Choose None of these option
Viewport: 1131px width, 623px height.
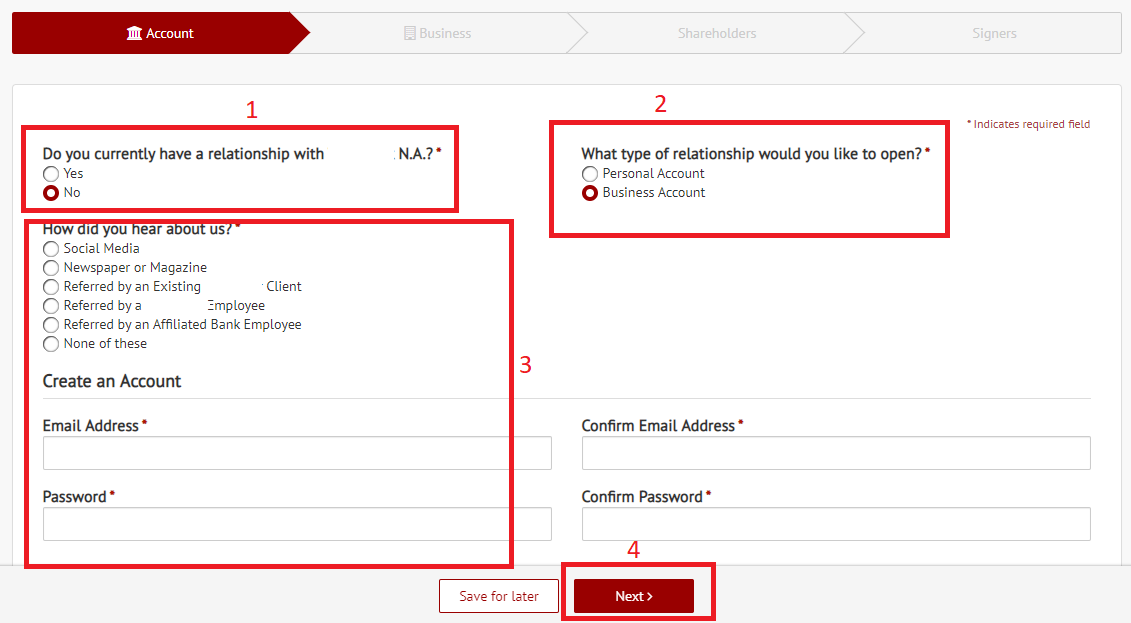51,343
